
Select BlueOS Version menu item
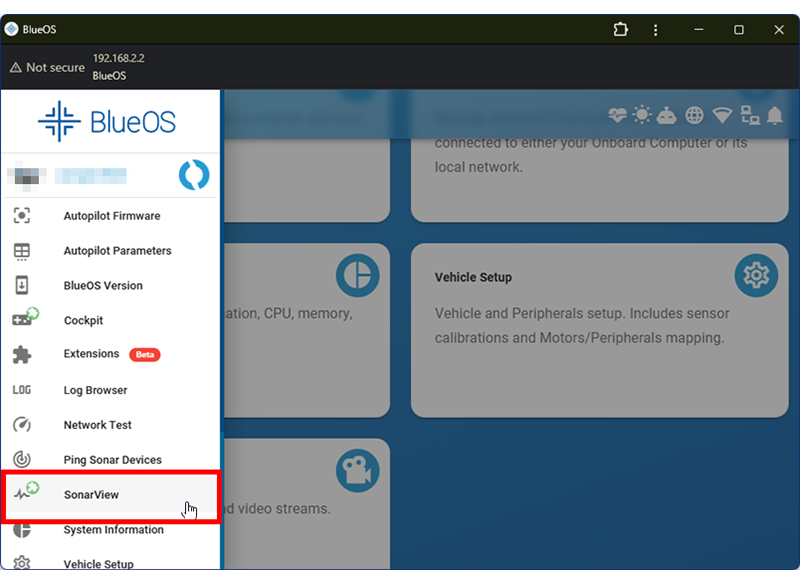tap(111, 286)
